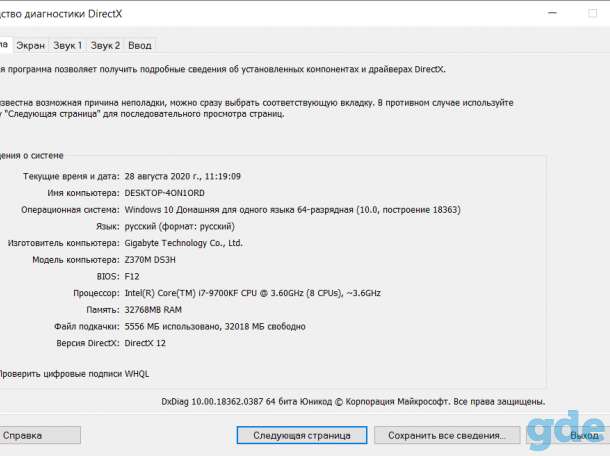Viewport: 610px width, 456px height.
Task: Click the Справка button
Action: (x=39, y=435)
